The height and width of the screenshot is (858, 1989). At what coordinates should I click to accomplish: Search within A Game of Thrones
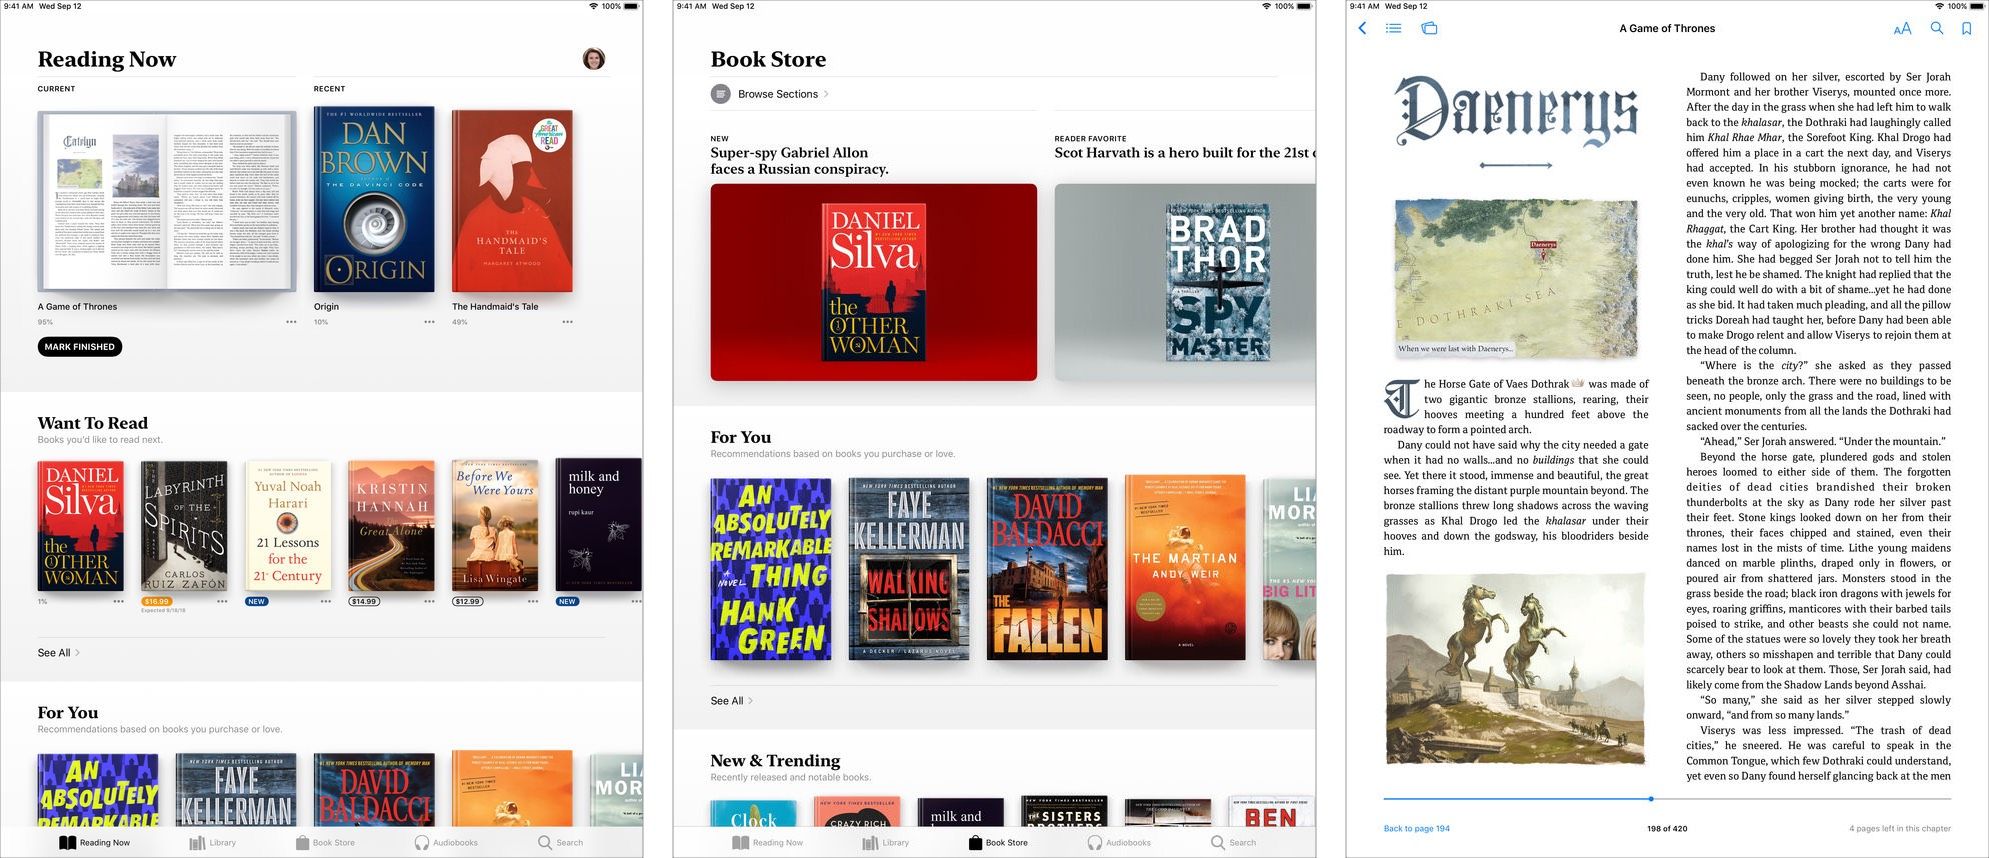click(1937, 28)
